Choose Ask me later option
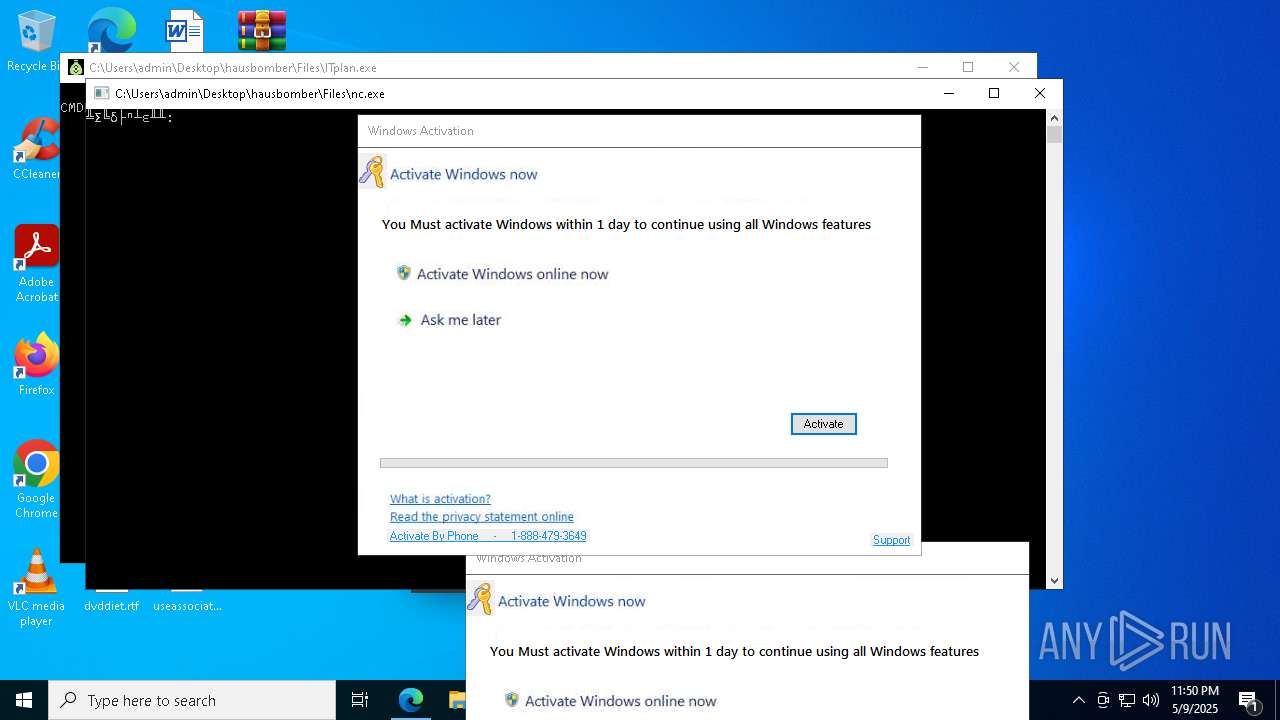This screenshot has width=1280, height=720. tap(460, 320)
